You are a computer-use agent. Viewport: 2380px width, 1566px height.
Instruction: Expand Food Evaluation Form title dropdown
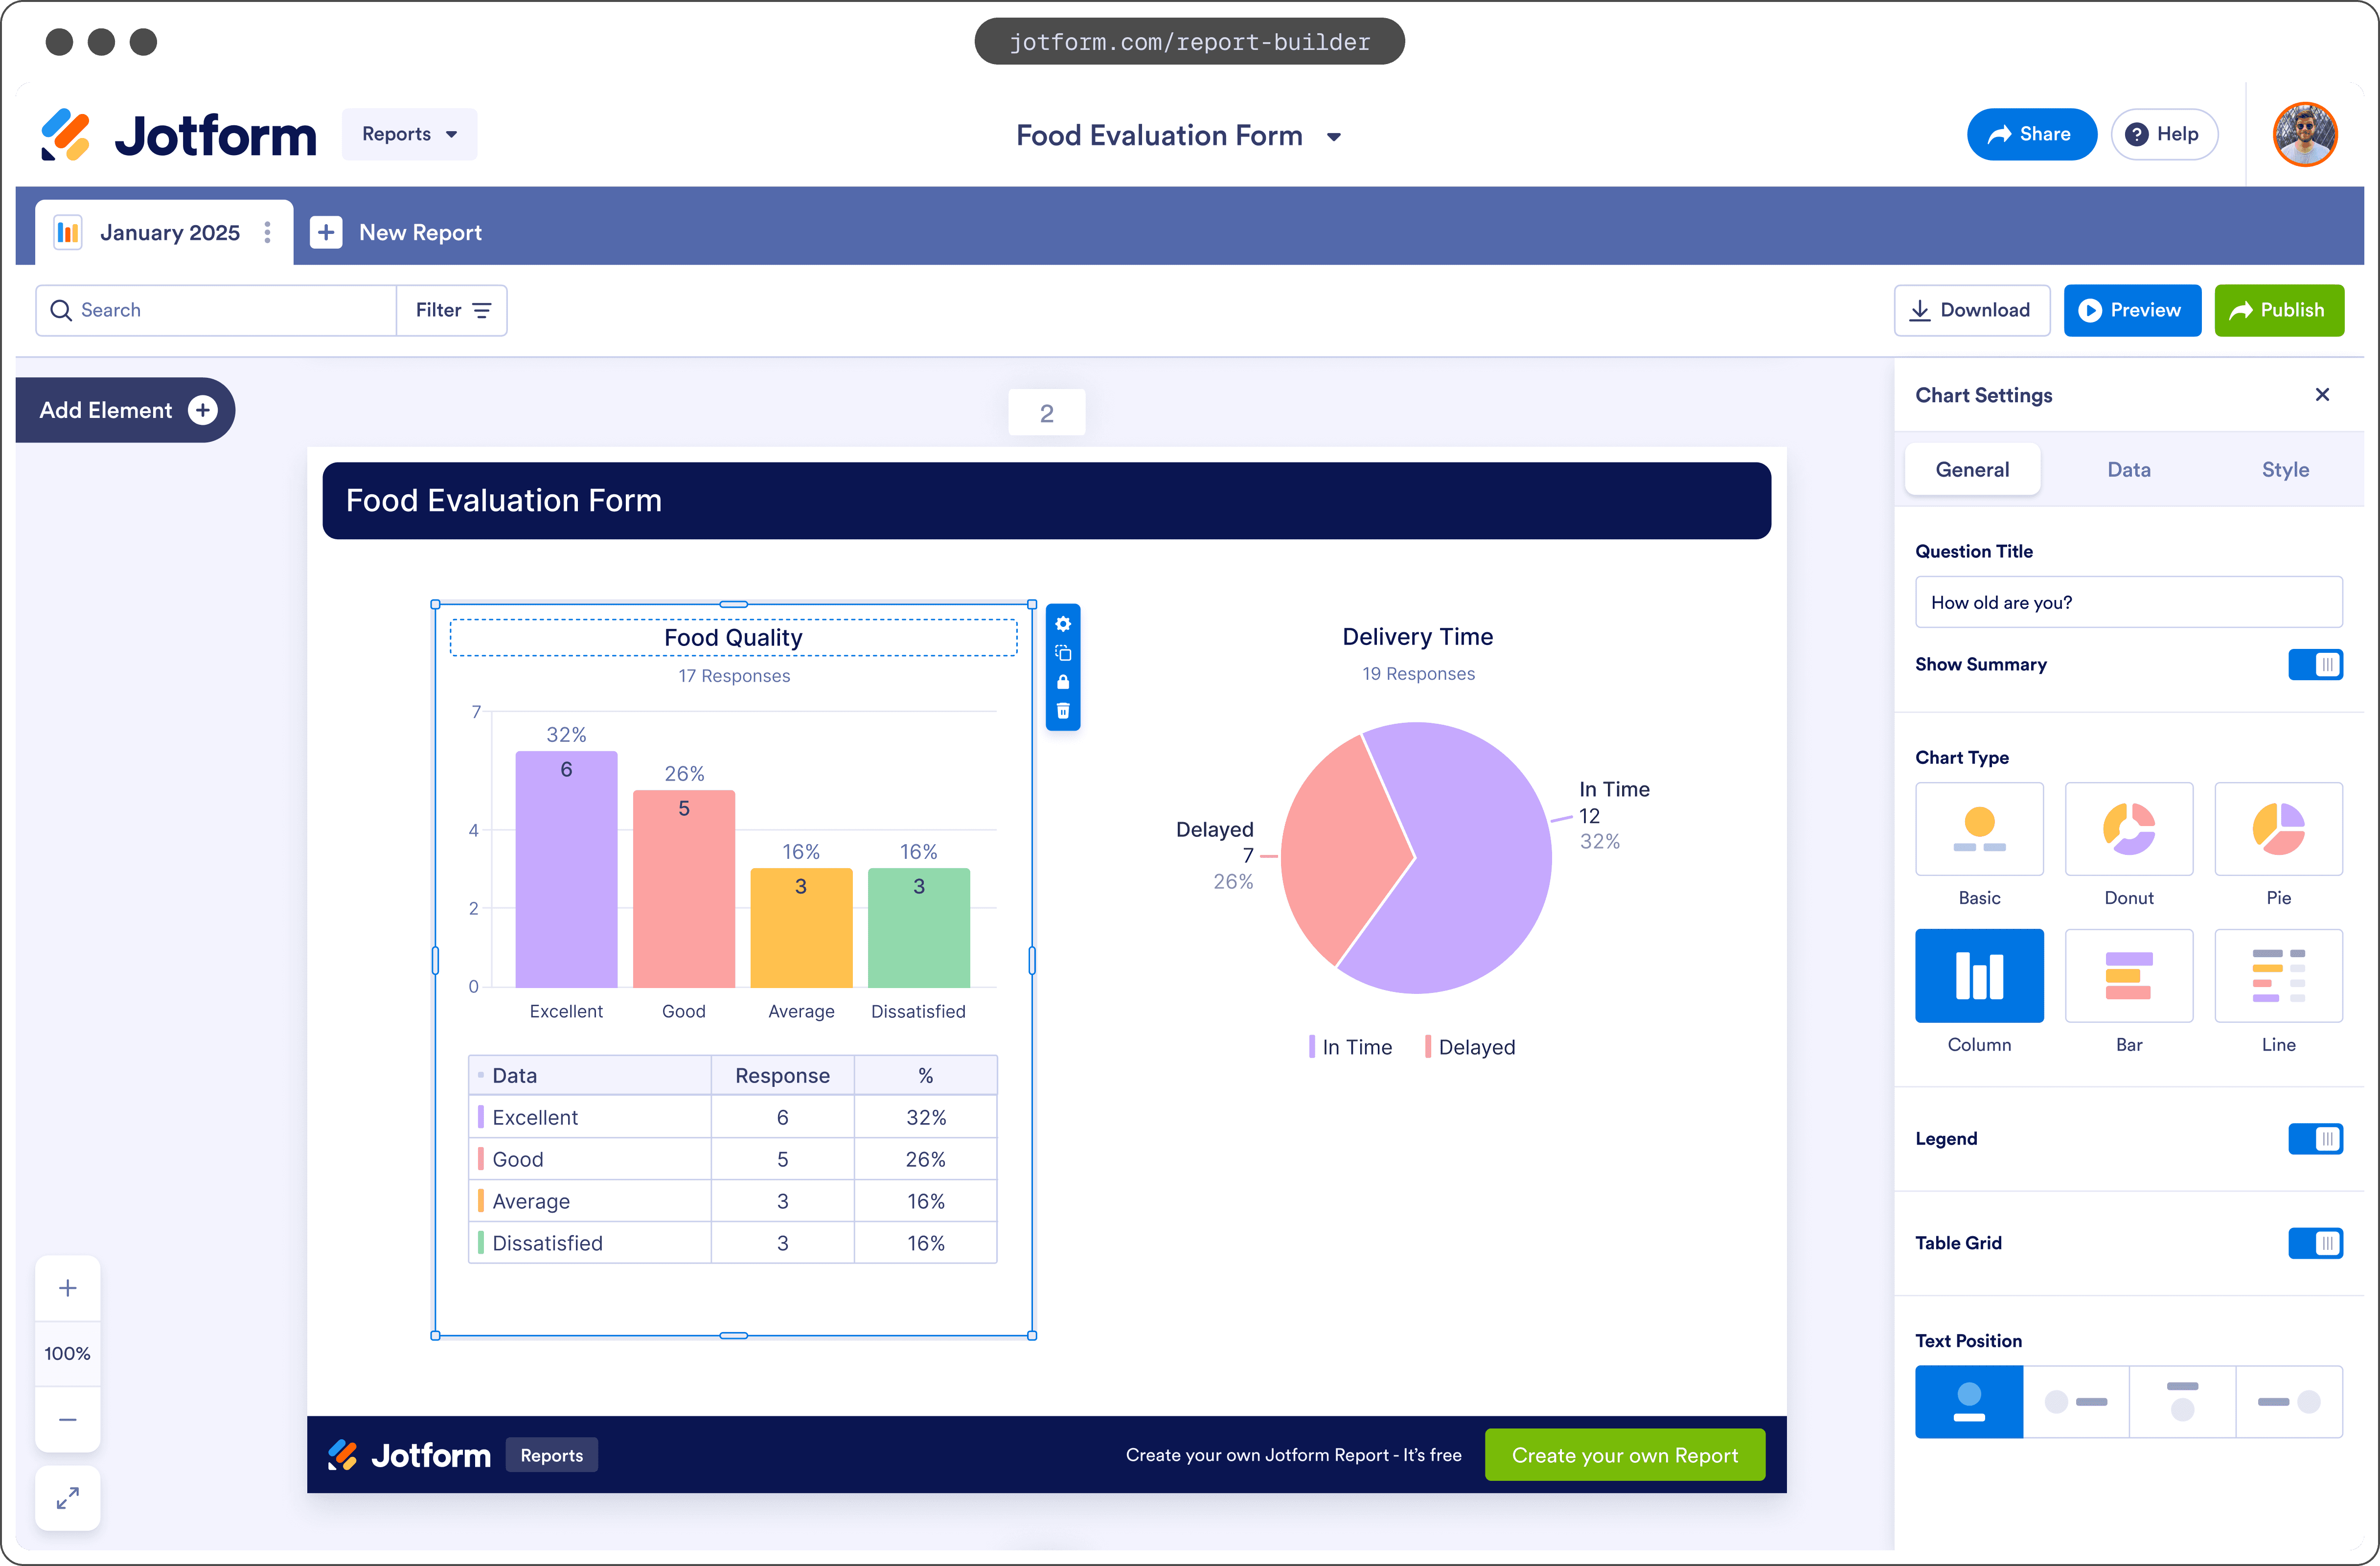[1333, 137]
